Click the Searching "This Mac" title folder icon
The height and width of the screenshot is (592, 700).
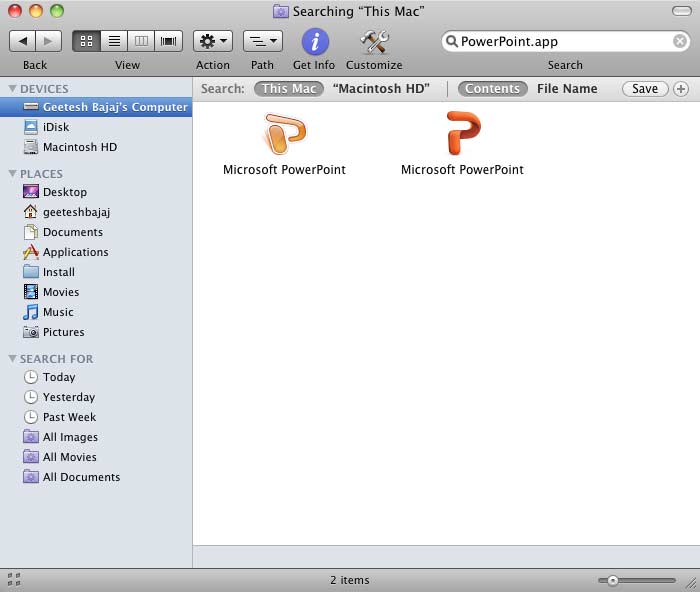[280, 11]
